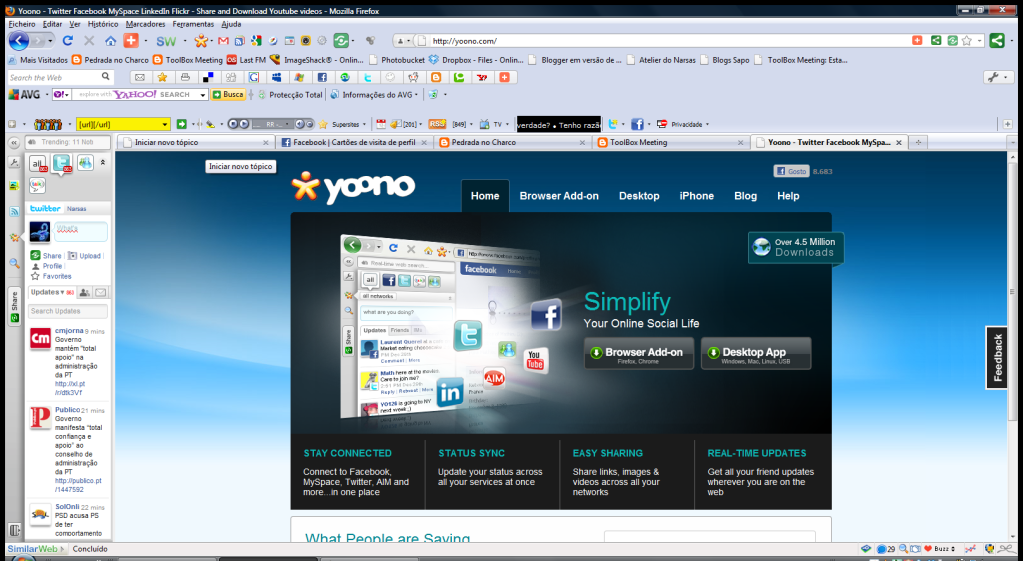Image resolution: width=1023 pixels, height=561 pixels.
Task: Click the Facebook icon in the search toolbar
Action: click(x=322, y=77)
